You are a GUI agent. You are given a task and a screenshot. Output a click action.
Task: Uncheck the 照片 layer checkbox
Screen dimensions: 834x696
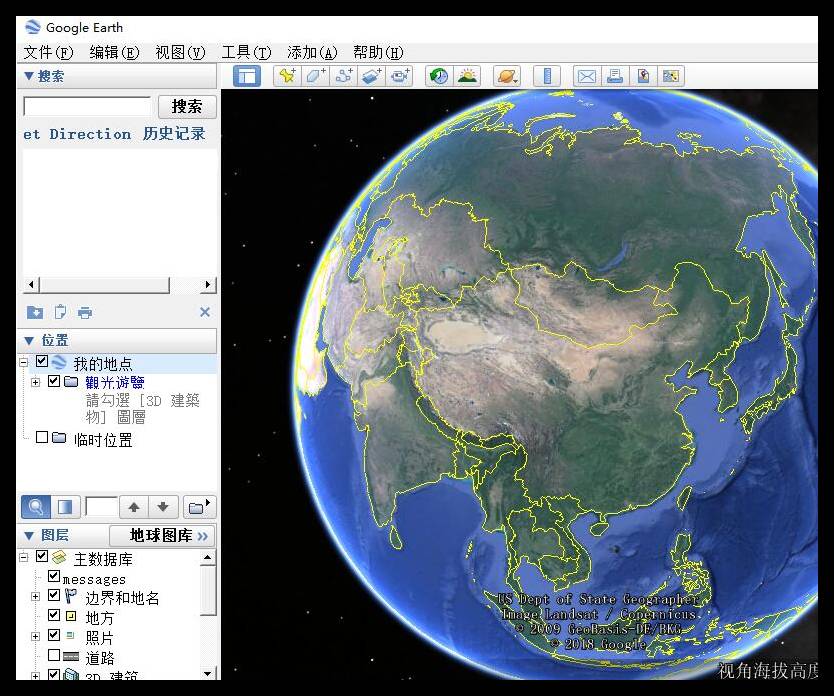click(54, 635)
